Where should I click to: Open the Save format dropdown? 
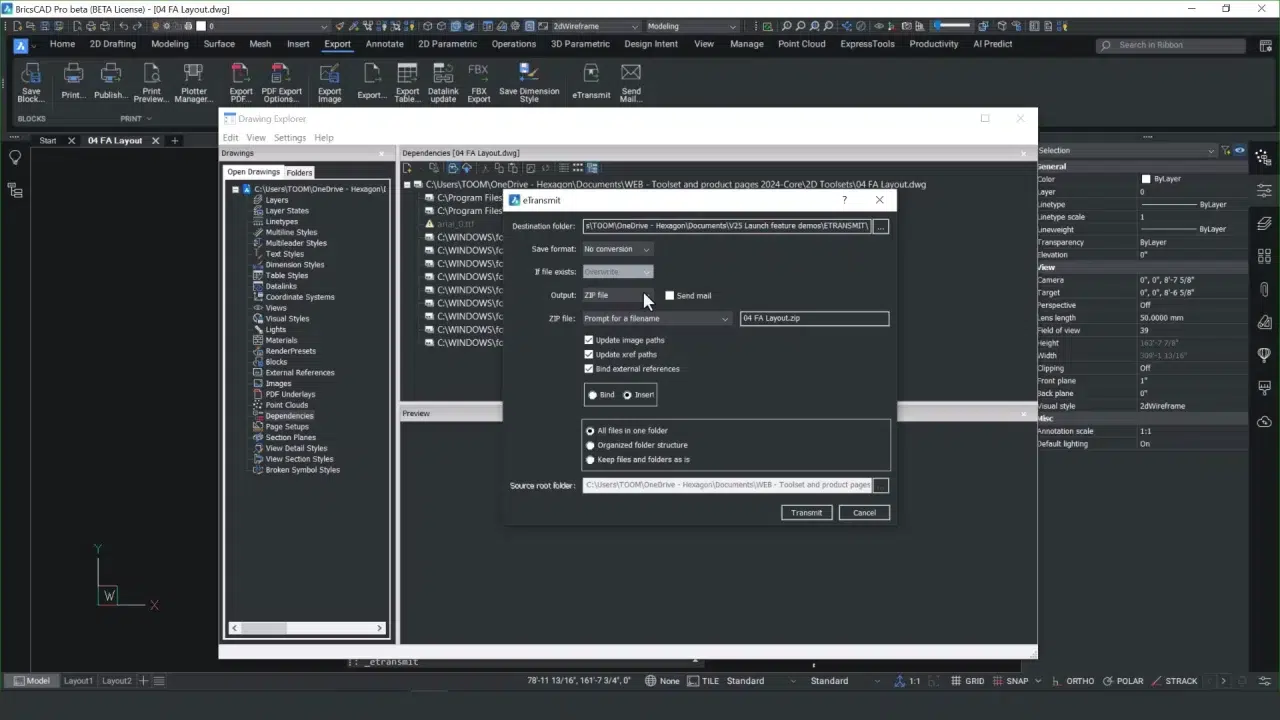click(x=617, y=249)
